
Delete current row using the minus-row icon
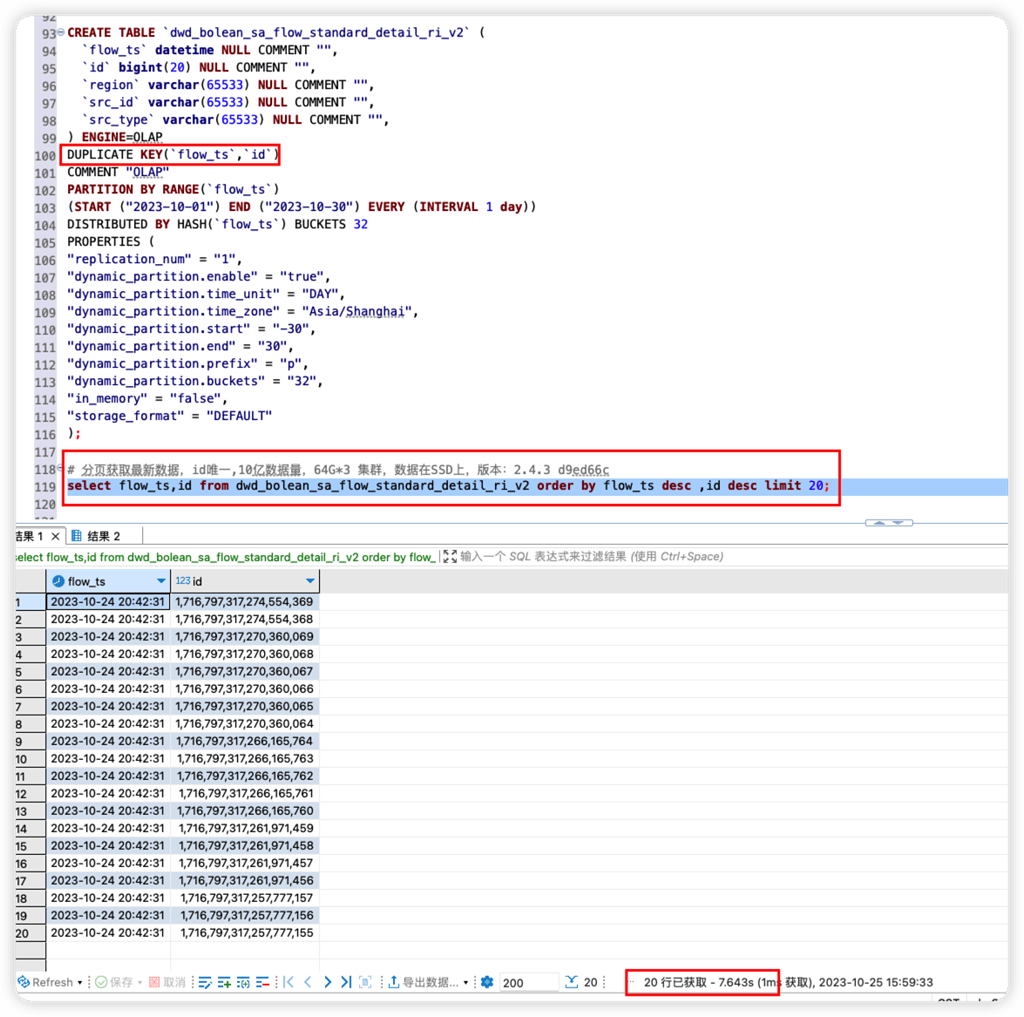262,982
